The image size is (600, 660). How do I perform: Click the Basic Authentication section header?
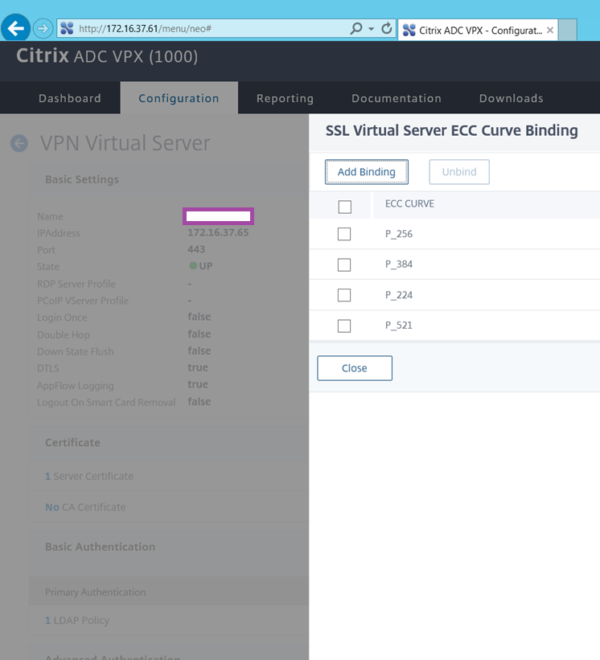(x=100, y=547)
